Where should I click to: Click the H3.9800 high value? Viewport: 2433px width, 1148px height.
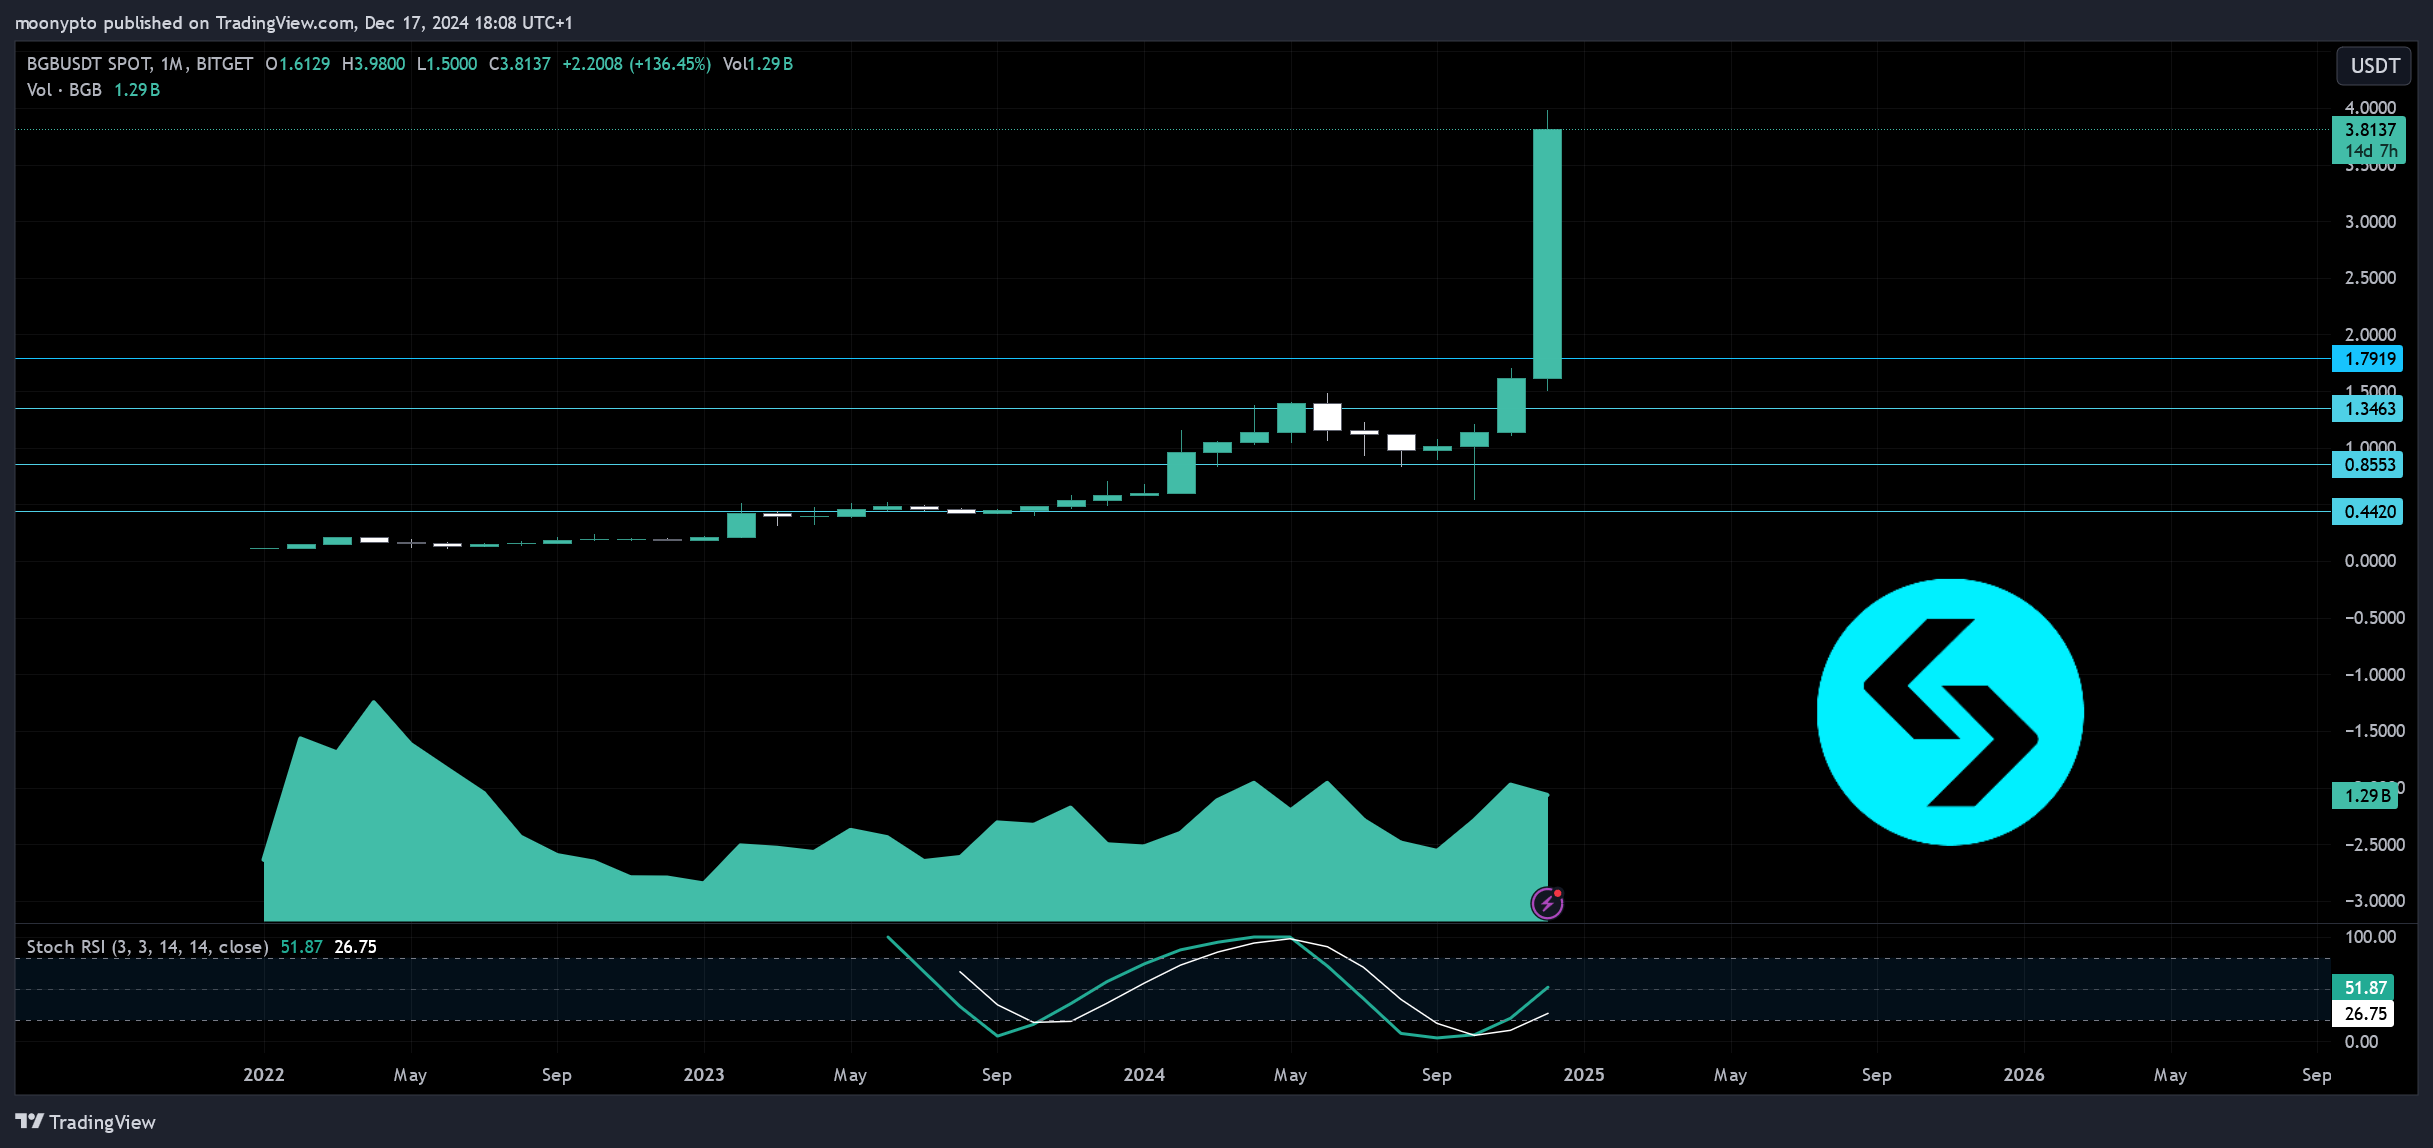373,64
